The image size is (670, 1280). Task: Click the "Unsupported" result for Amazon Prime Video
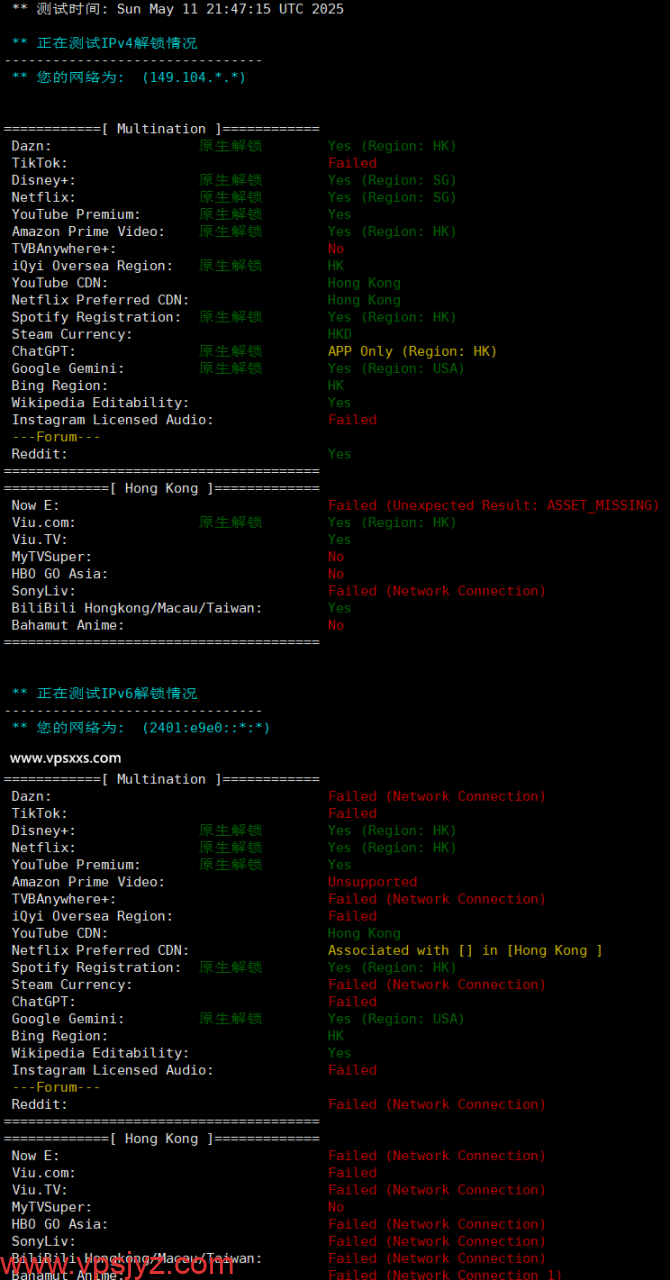pos(372,882)
